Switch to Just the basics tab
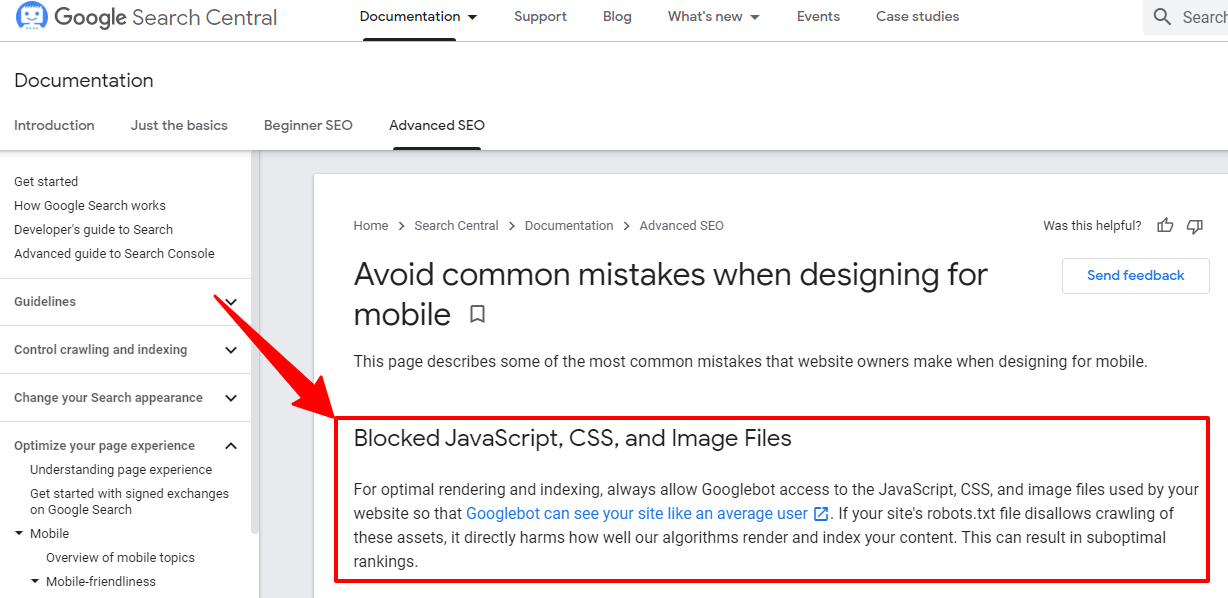The height and width of the screenshot is (598, 1228). click(179, 126)
